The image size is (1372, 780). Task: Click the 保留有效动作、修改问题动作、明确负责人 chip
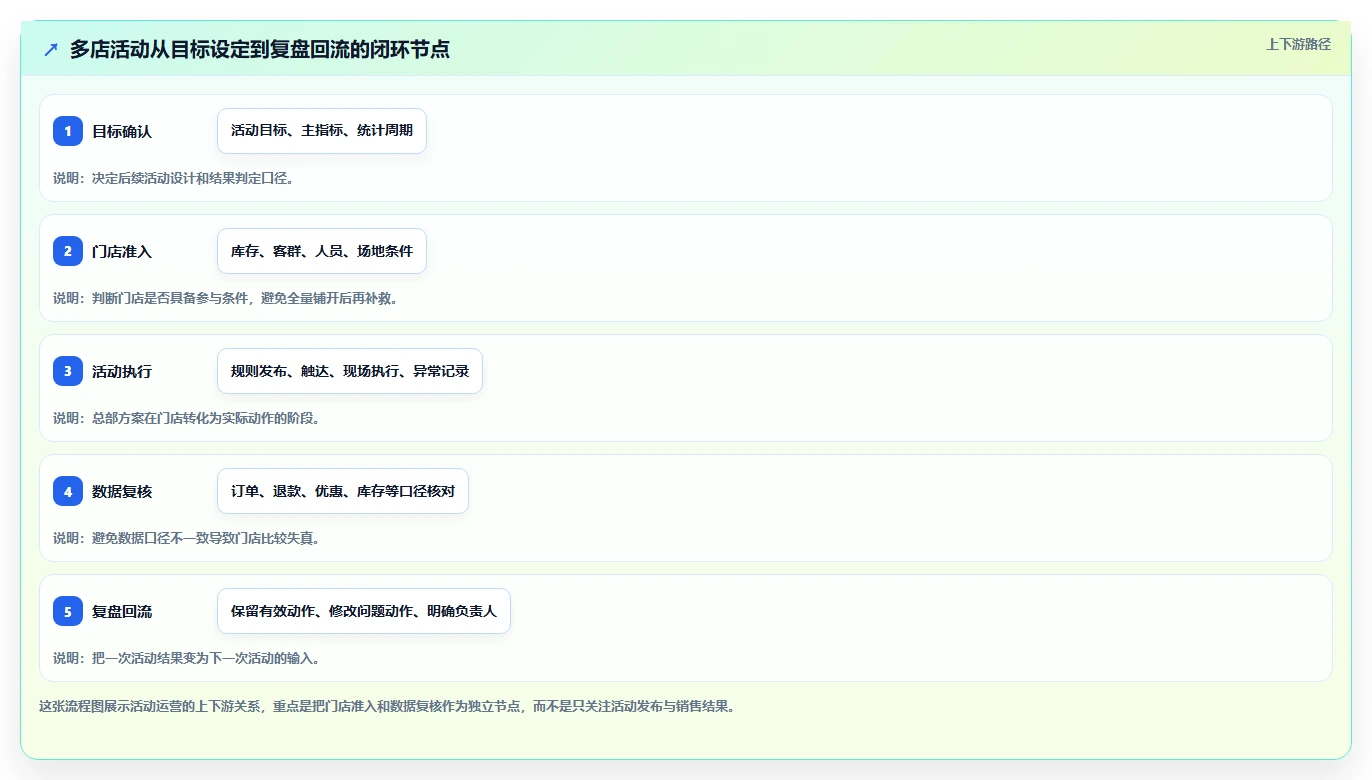tap(364, 611)
